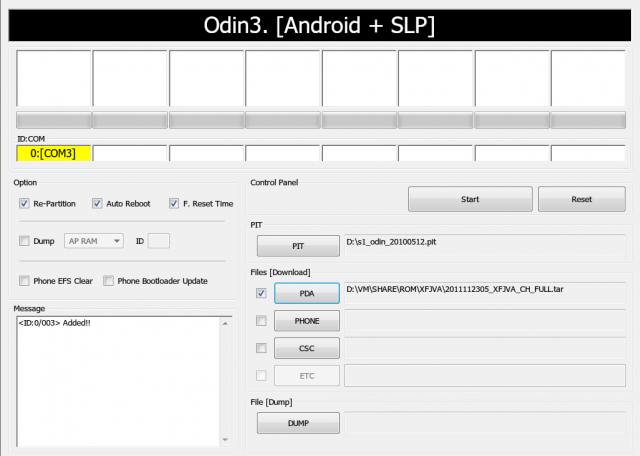This screenshot has height=456, width=640.
Task: Check the Dump checkbox
Action: [x=24, y=241]
